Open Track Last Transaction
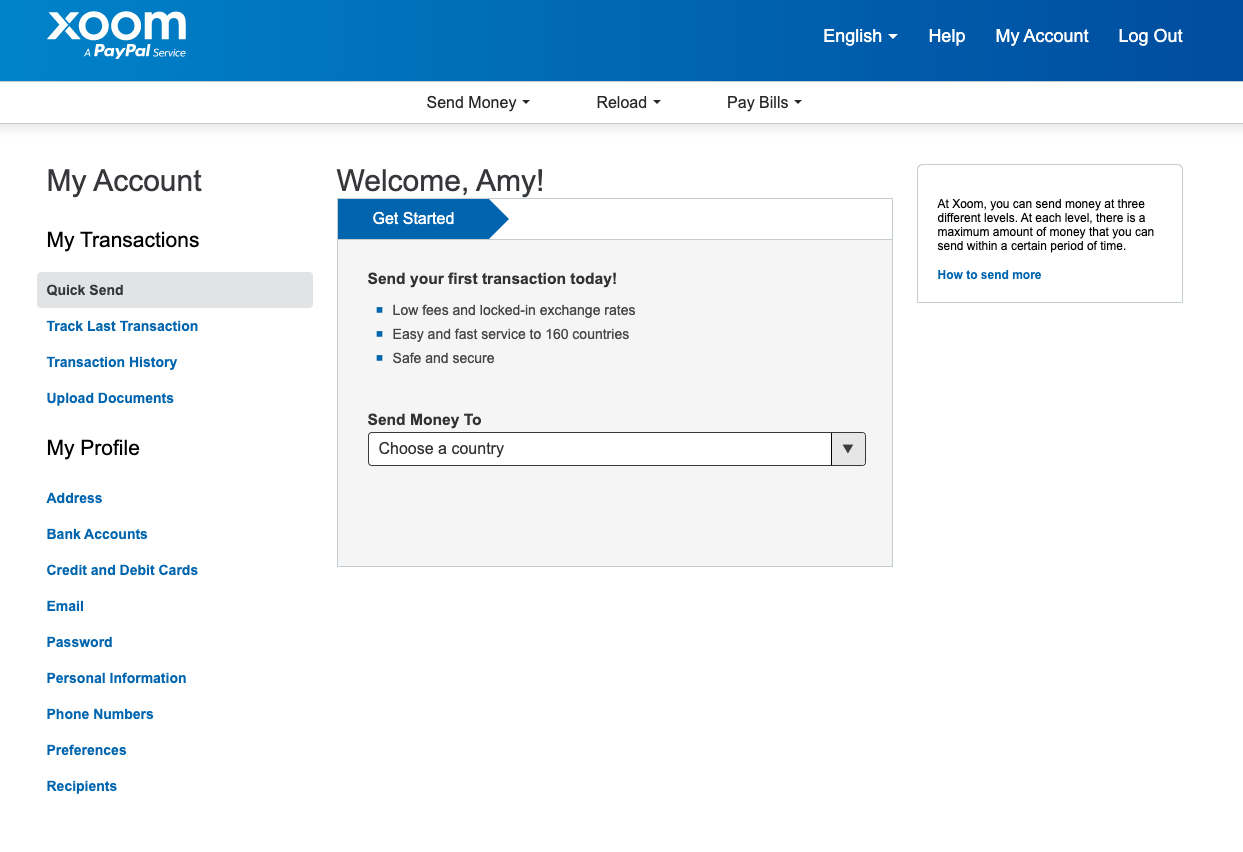Screen dimensions: 1243x852 [122, 326]
